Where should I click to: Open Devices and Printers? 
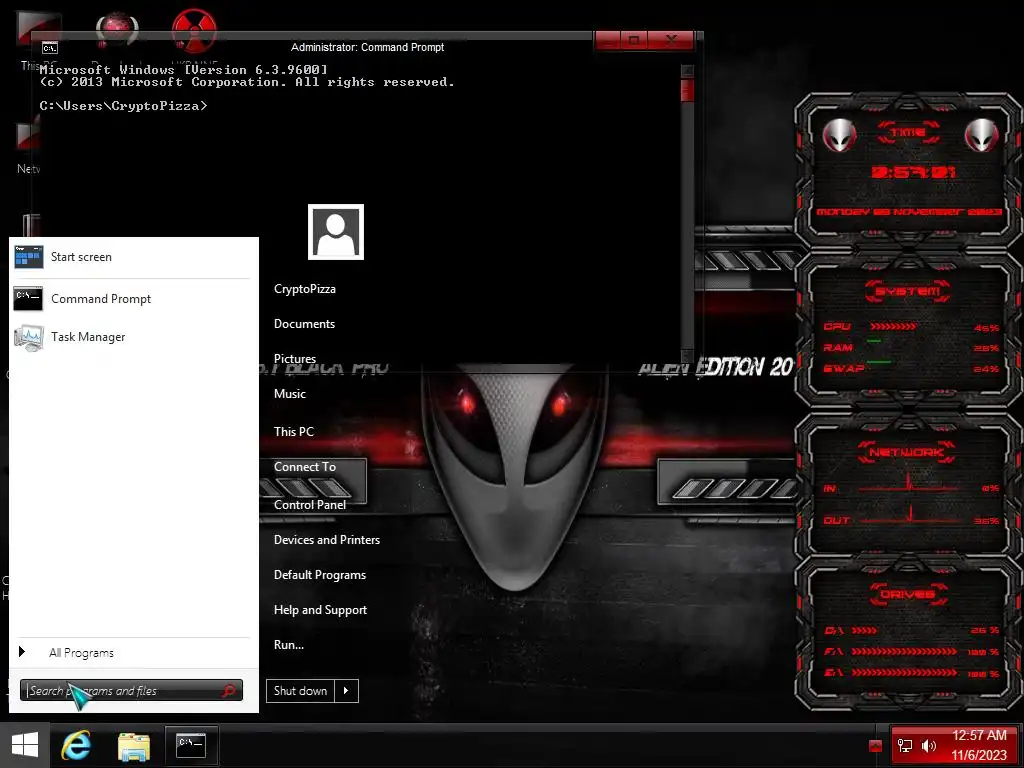[x=327, y=540]
